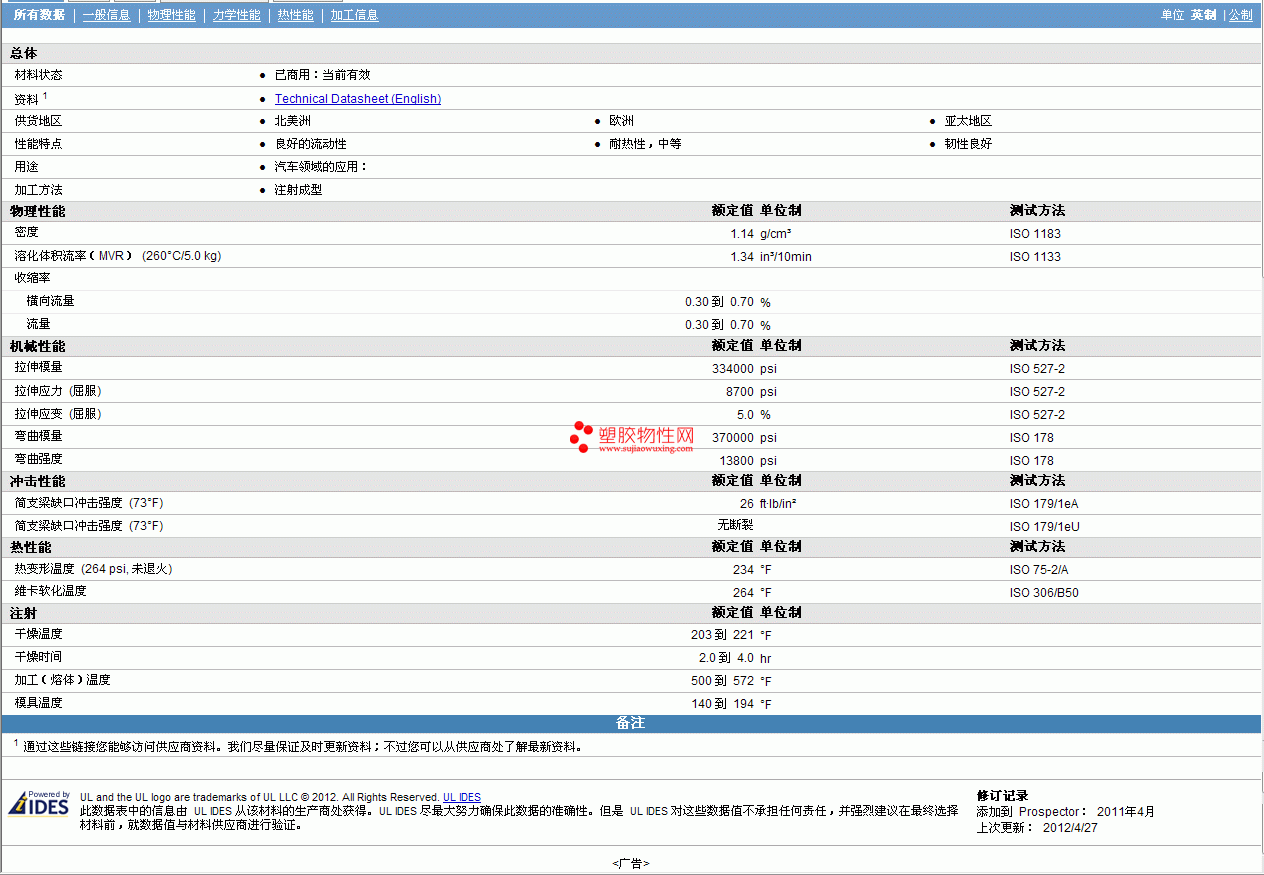Switch to the 加工信息 tab
1264x875 pixels.
click(x=354, y=15)
